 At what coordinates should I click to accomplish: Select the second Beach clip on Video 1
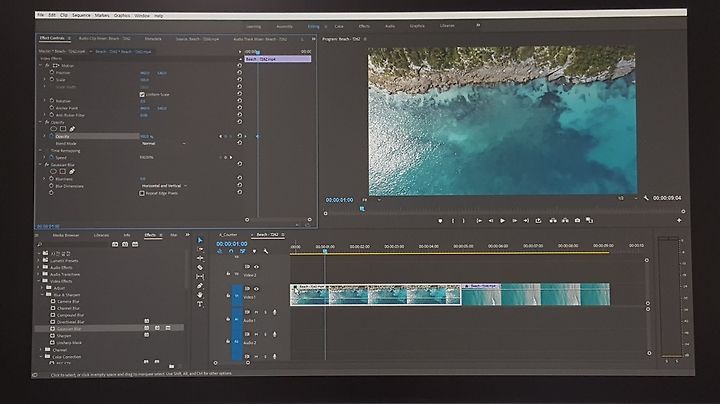(536, 294)
